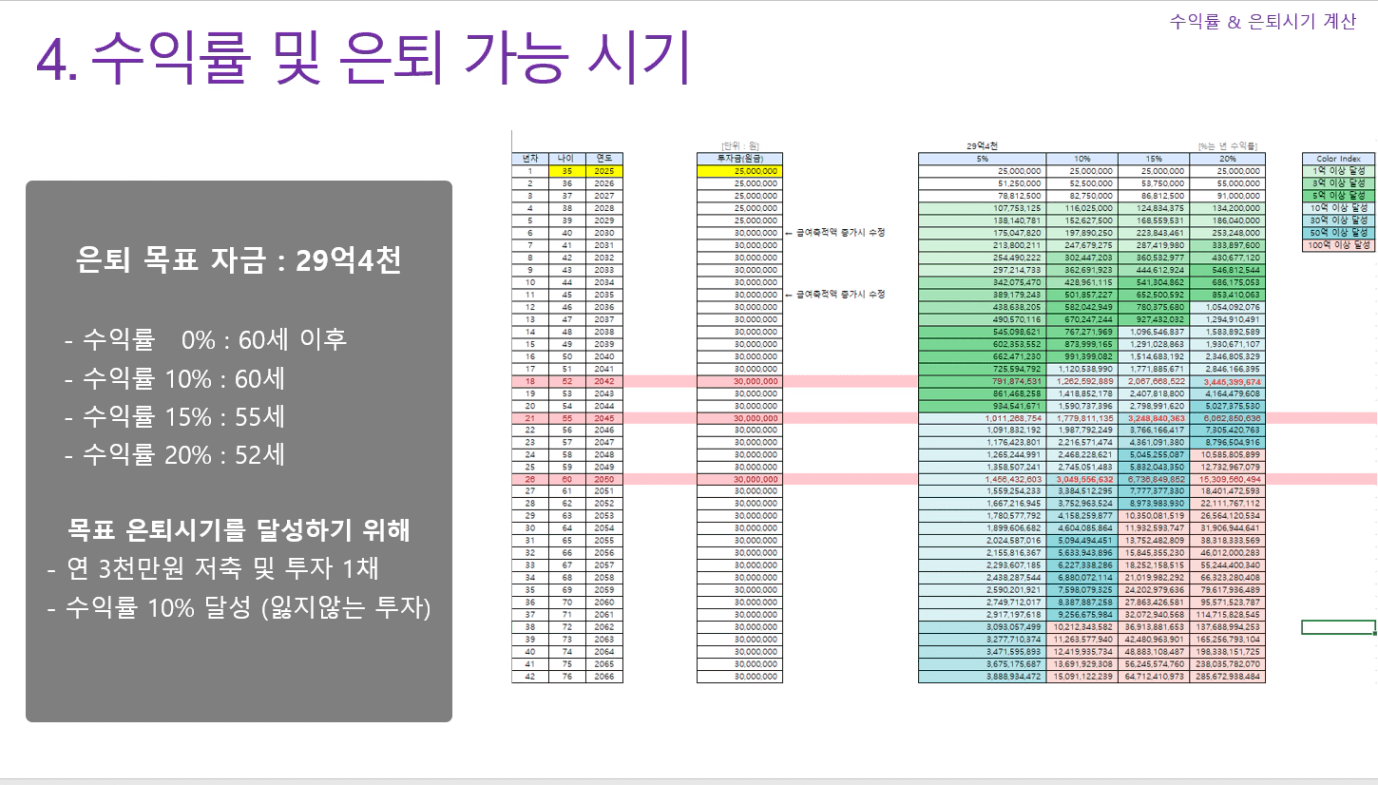Click the '[%는 년 수익률]' note above the table
The image size is (1378, 785).
tap(1227, 146)
